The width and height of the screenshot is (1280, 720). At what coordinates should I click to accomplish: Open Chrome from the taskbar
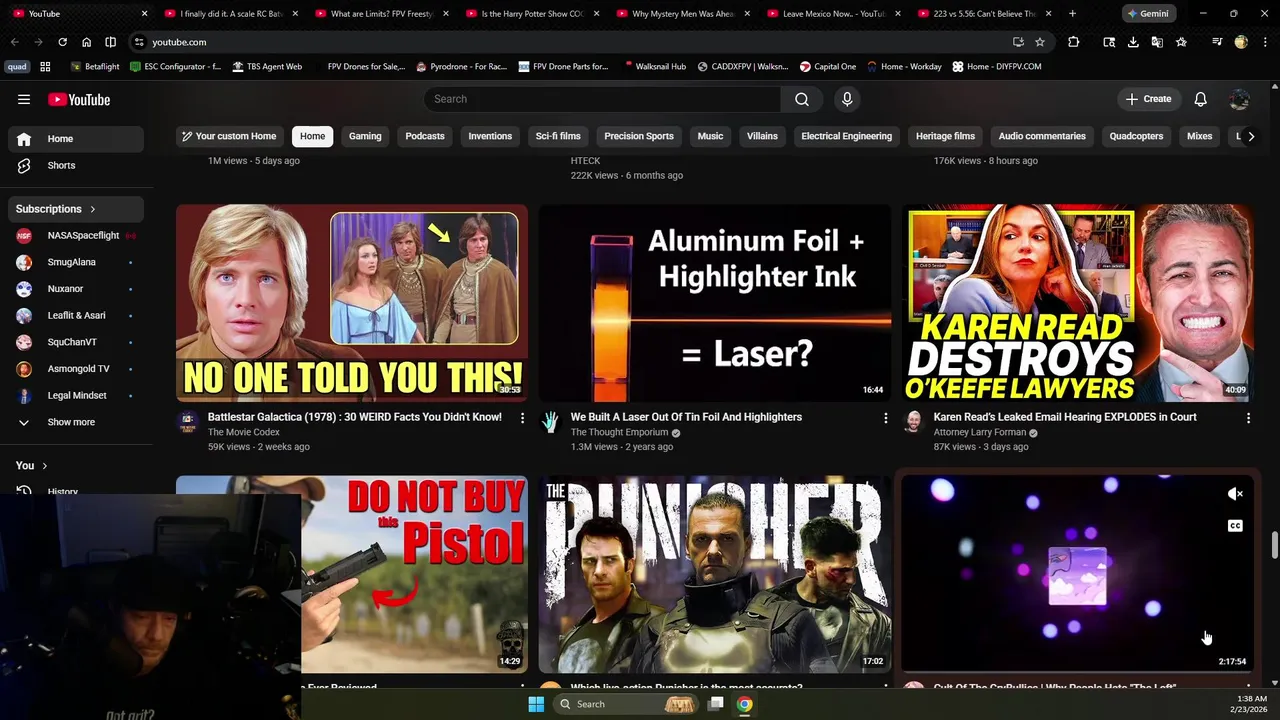click(x=744, y=704)
